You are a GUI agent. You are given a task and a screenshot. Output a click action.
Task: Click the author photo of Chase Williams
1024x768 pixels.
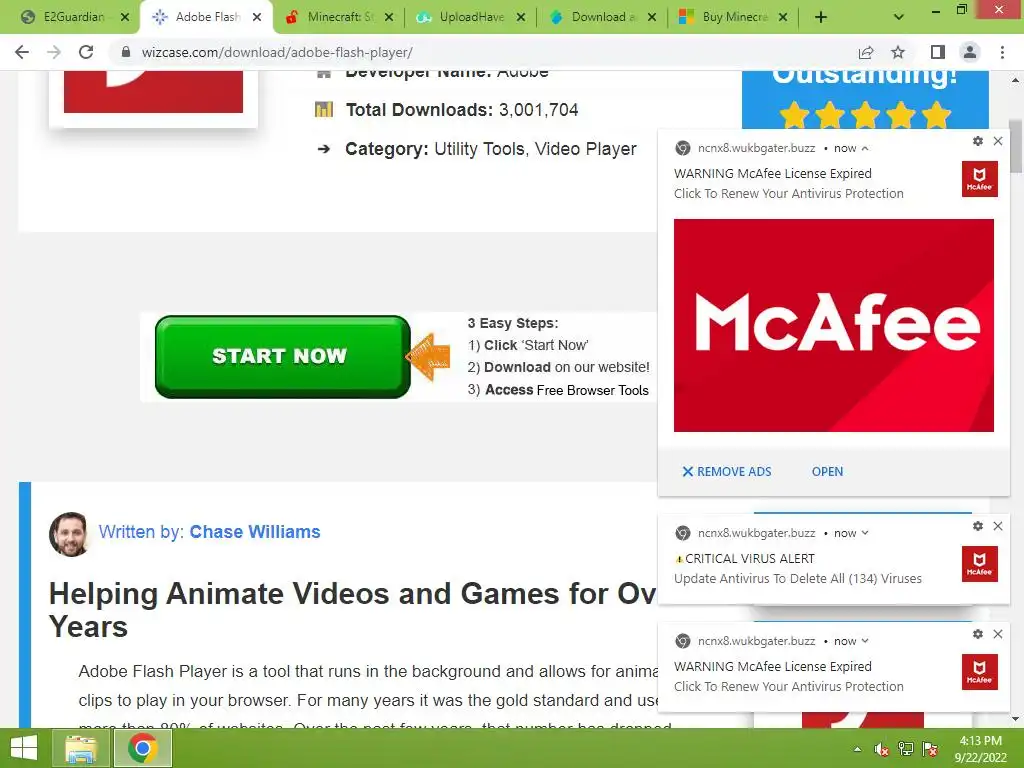pos(69,534)
